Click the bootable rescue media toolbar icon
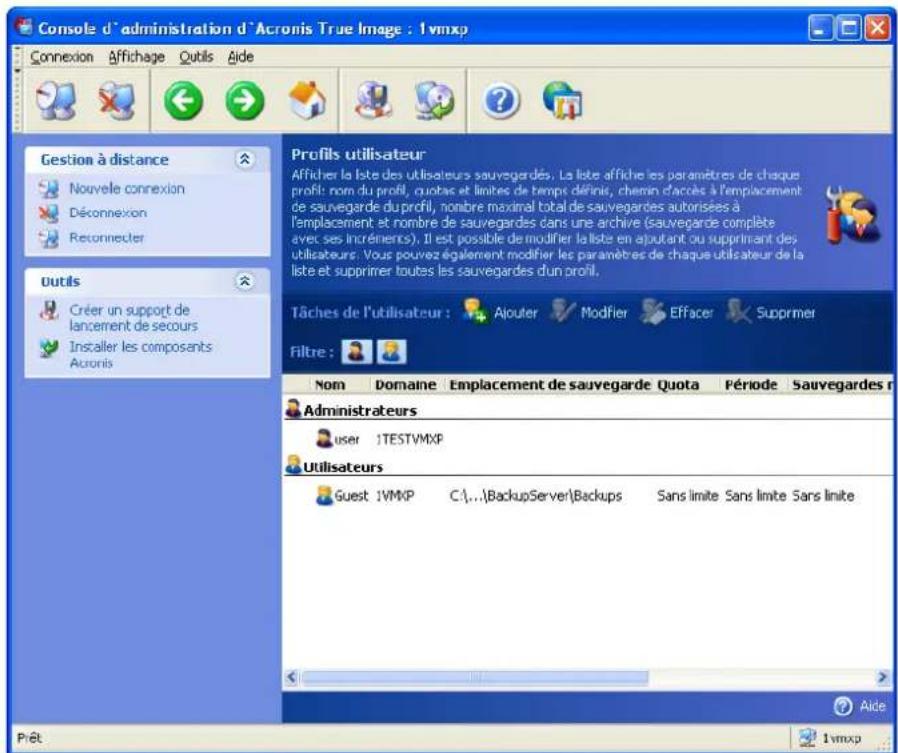Image resolution: width=898 pixels, height=753 pixels. tap(373, 100)
